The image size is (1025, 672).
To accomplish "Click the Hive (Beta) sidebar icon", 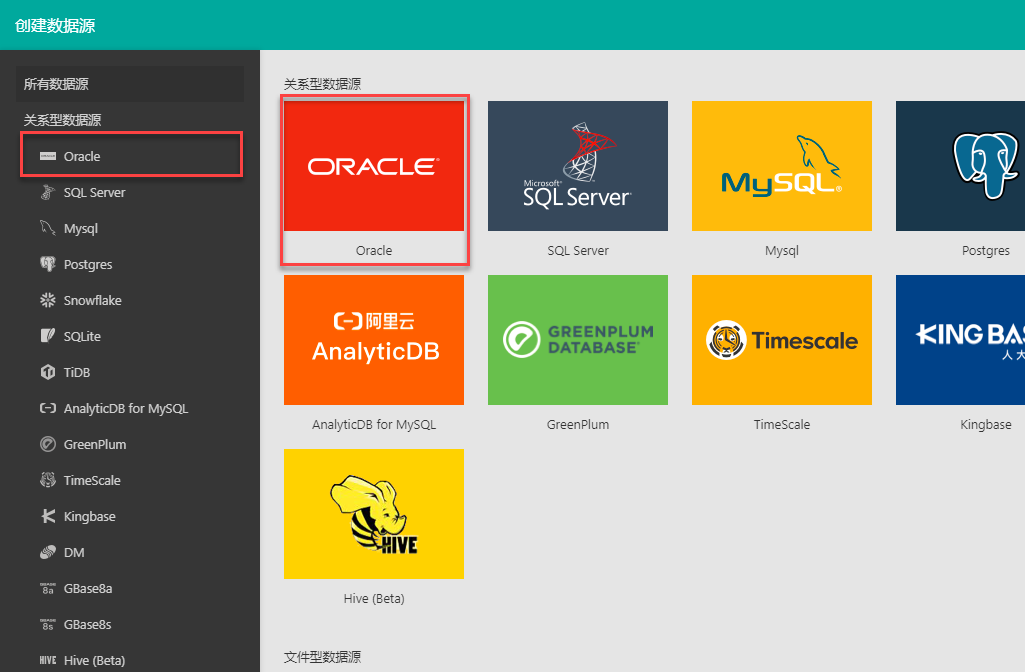I will coord(48,660).
